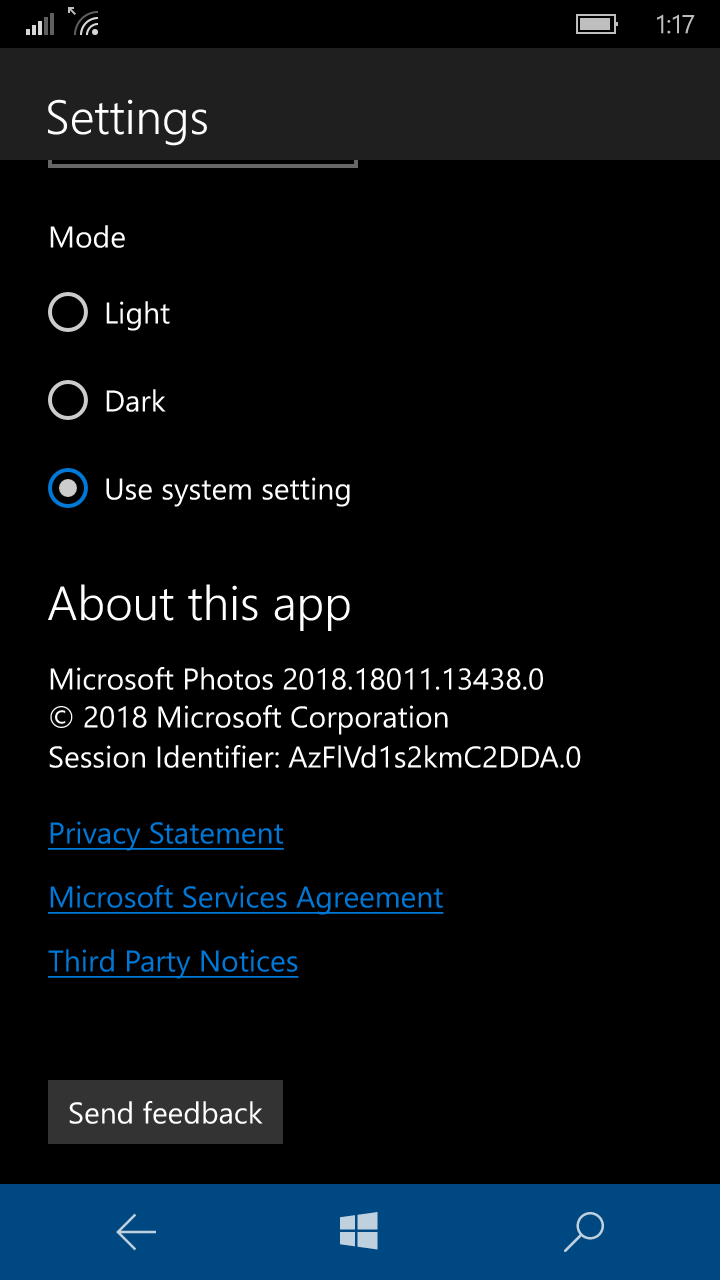
Task: Tap the back arrow navigation icon
Action: click(x=136, y=1232)
